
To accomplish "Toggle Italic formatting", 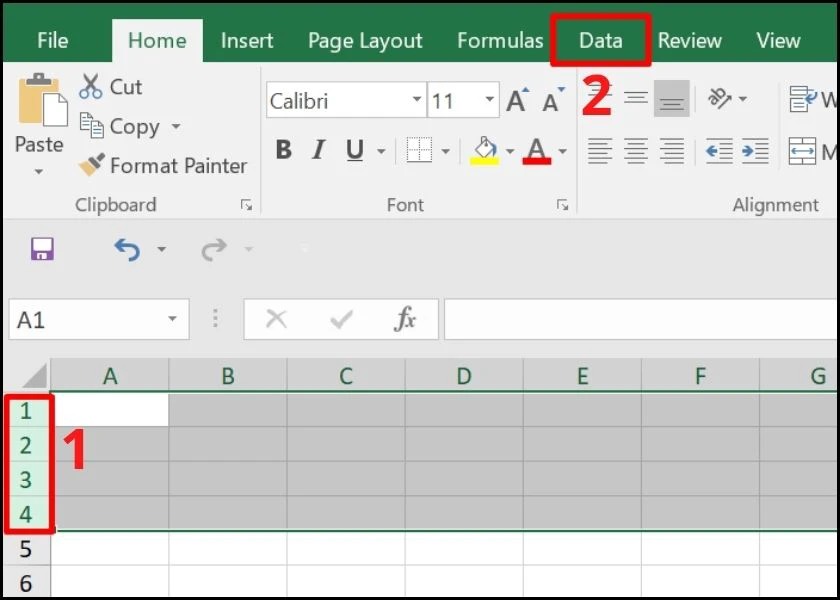I will [319, 151].
